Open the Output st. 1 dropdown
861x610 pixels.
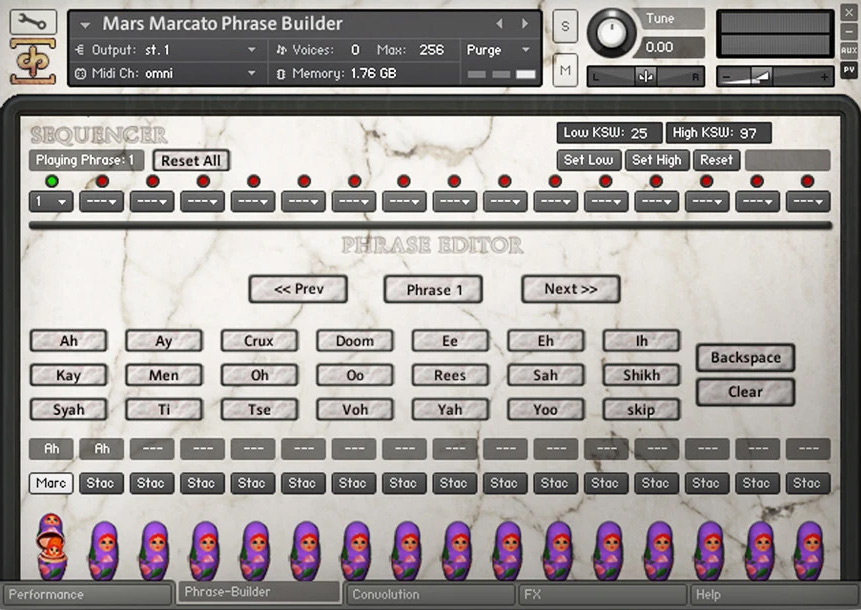coord(167,50)
